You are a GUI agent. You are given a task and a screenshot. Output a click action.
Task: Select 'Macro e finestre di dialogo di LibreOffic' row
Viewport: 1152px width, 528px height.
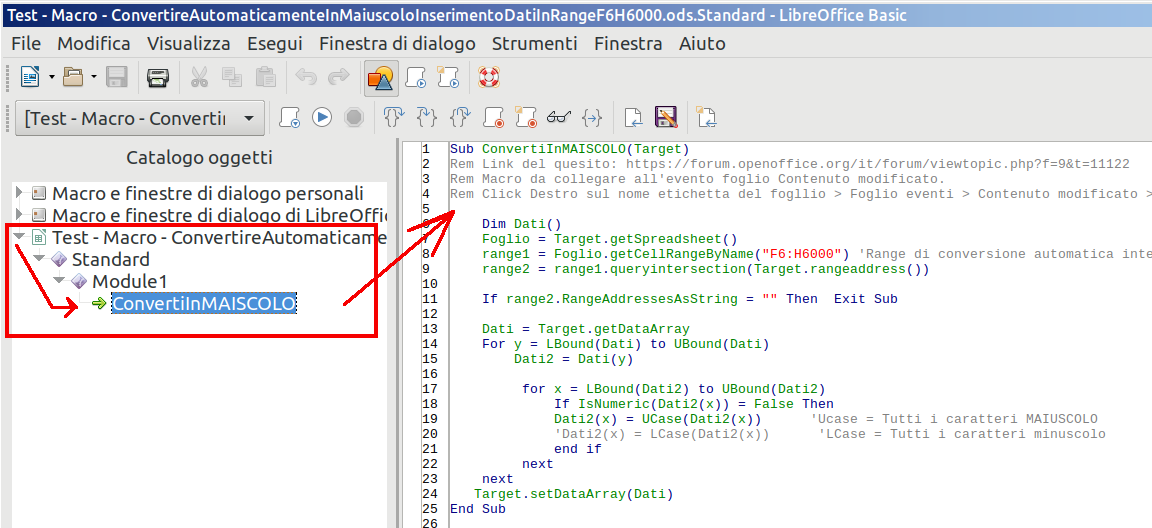tap(219, 215)
